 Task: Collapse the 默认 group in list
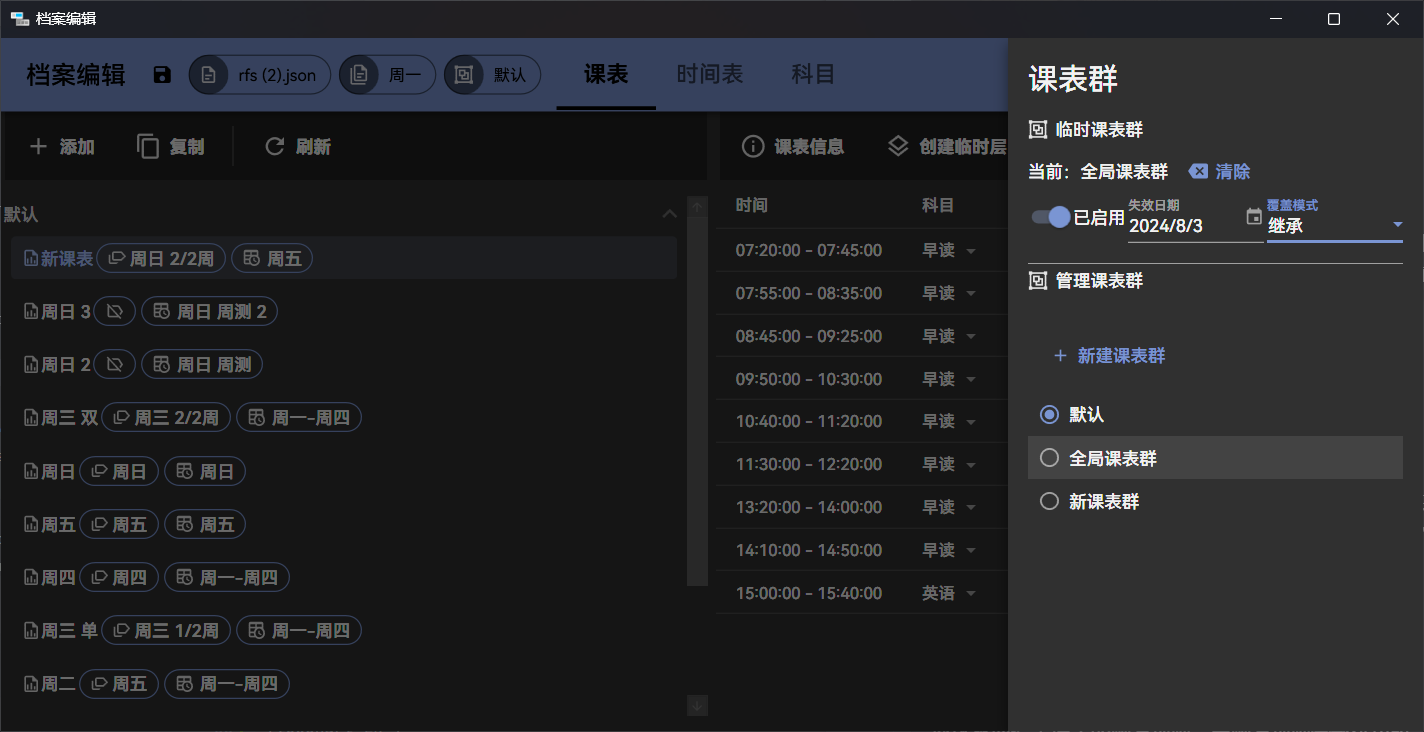tap(669, 214)
